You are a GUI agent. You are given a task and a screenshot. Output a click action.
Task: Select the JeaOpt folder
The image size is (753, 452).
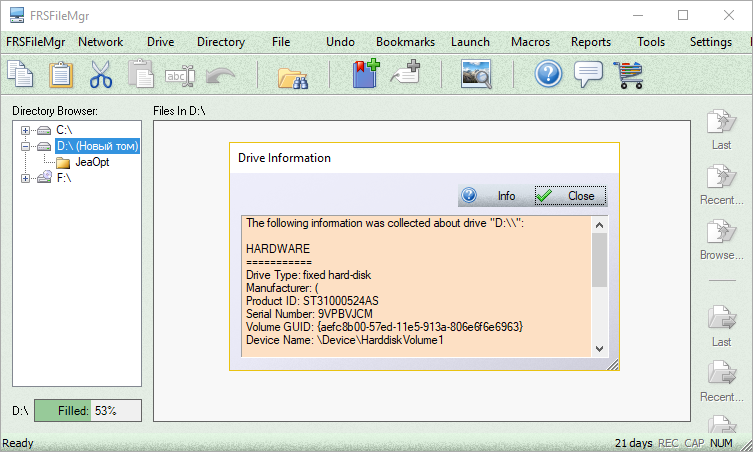point(92,162)
